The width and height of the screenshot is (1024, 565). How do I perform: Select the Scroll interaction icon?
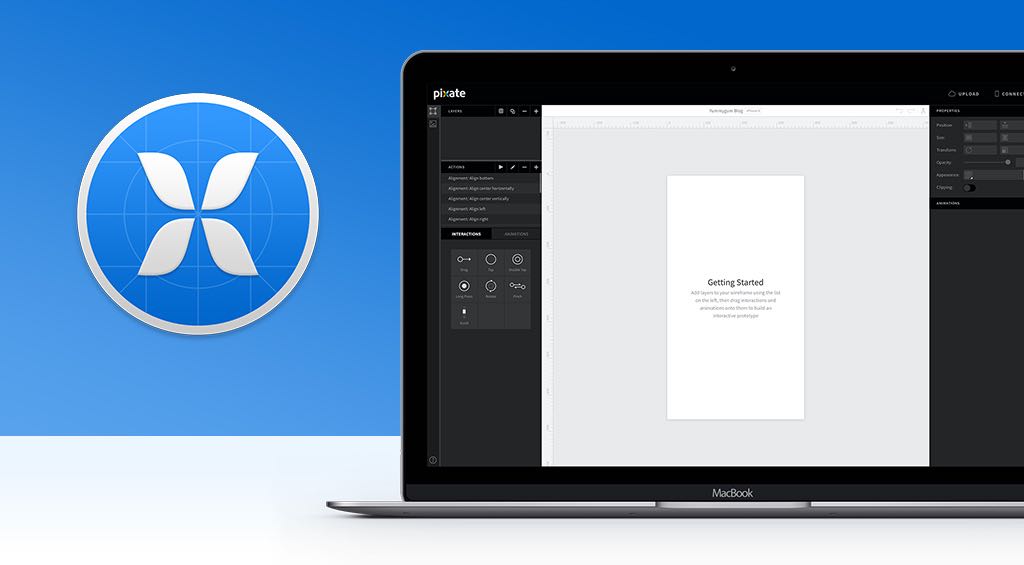(x=464, y=314)
